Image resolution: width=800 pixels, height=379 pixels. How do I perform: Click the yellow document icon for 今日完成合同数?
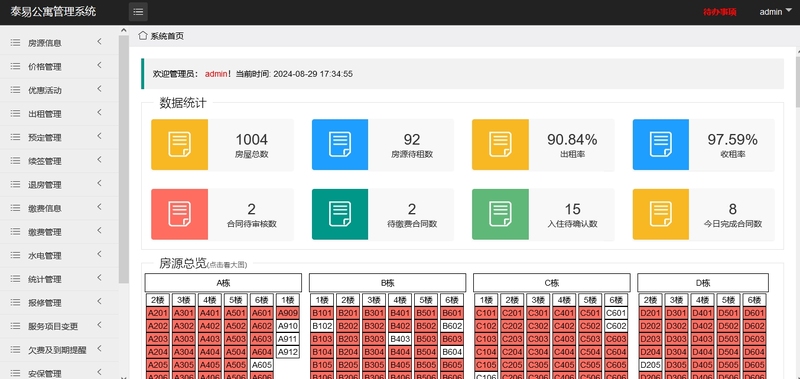661,214
